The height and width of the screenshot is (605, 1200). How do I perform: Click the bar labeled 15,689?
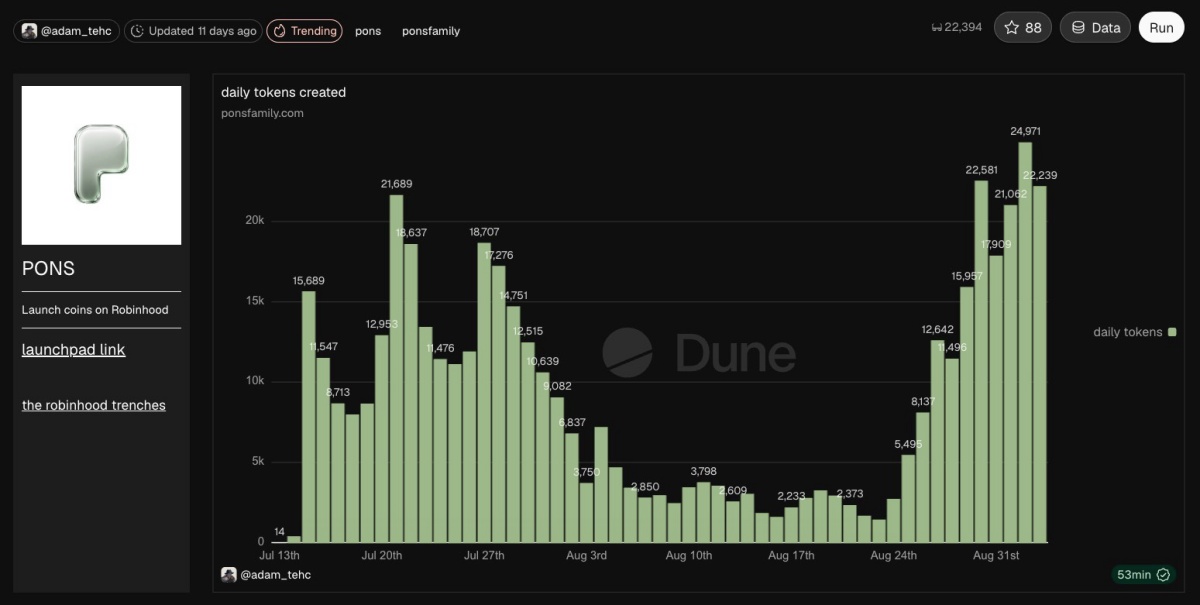coord(309,416)
